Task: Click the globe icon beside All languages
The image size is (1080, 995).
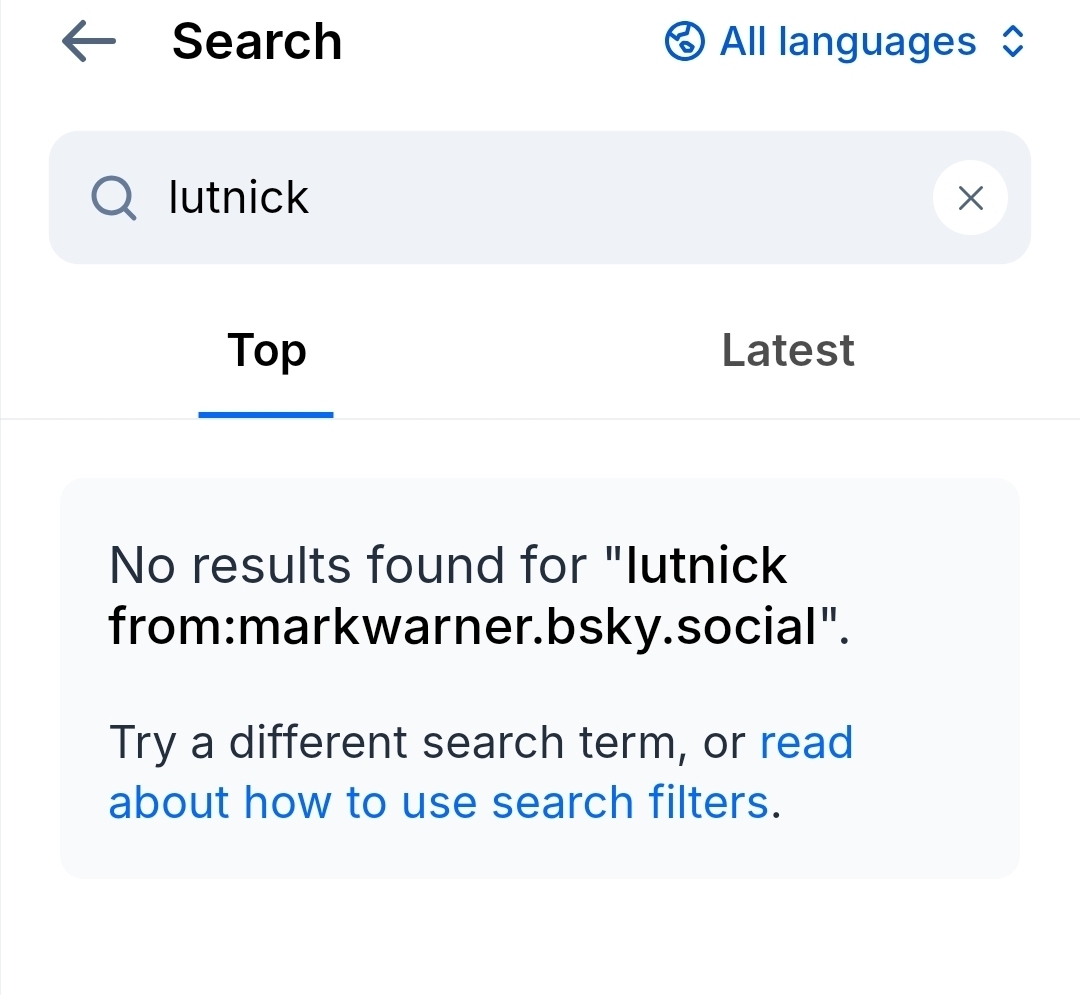Action: click(685, 42)
